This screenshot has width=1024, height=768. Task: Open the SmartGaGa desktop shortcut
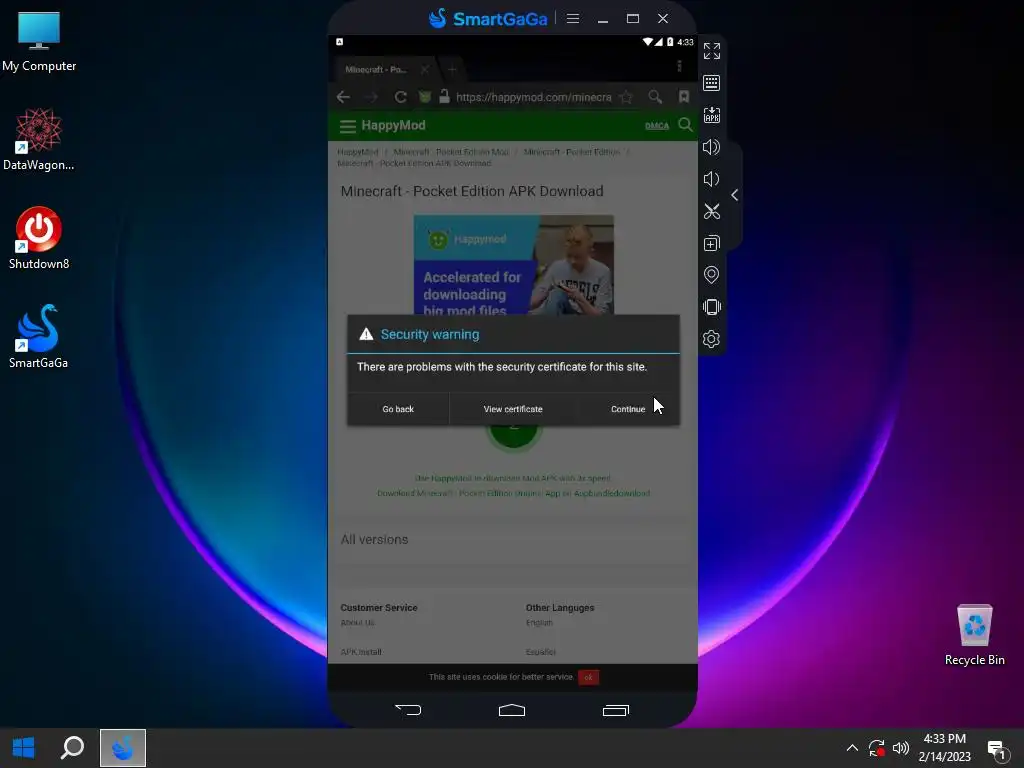[39, 337]
